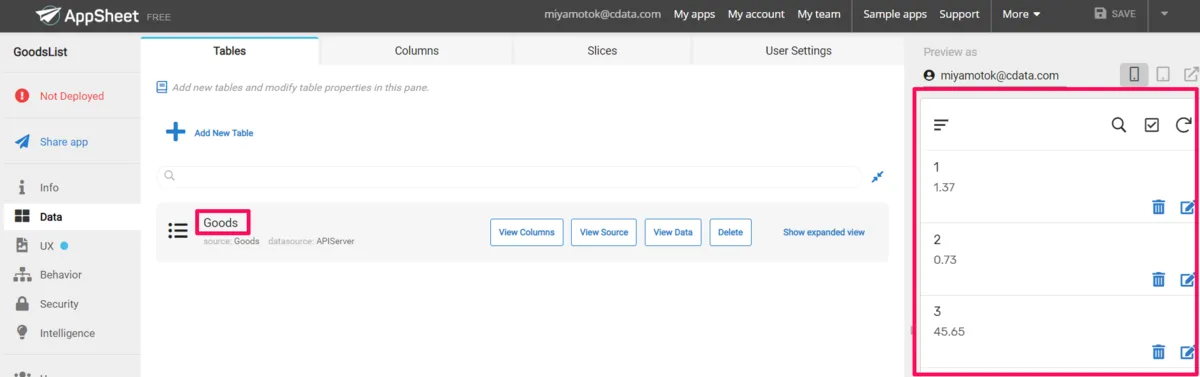The image size is (1200, 377).
Task: Open the Info section
Action: (x=49, y=187)
